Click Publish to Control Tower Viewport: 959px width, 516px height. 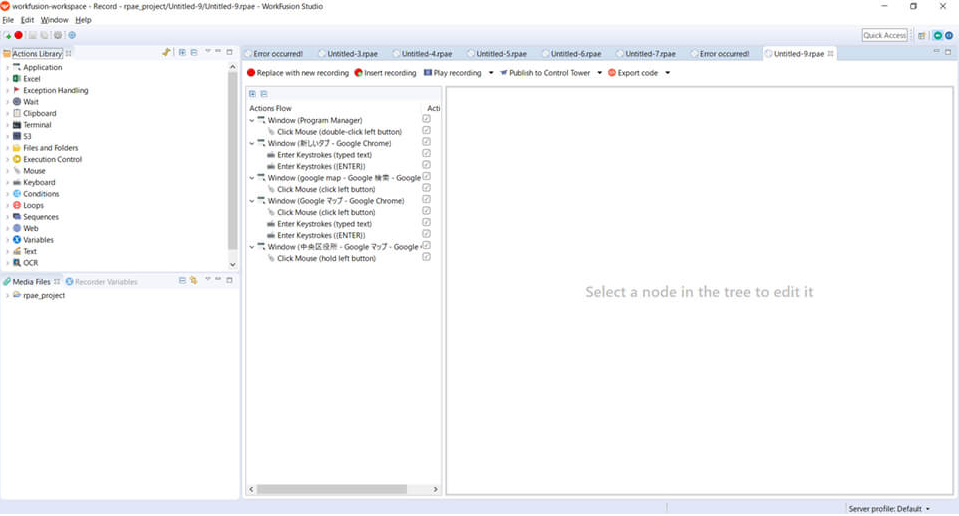[545, 73]
